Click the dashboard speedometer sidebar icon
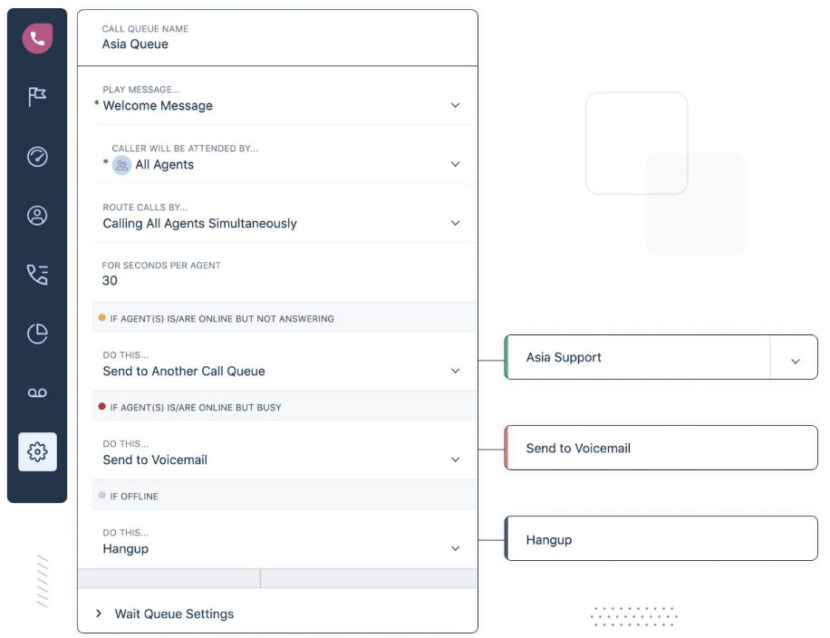Image resolution: width=830 pixels, height=638 pixels. pyautogui.click(x=37, y=156)
